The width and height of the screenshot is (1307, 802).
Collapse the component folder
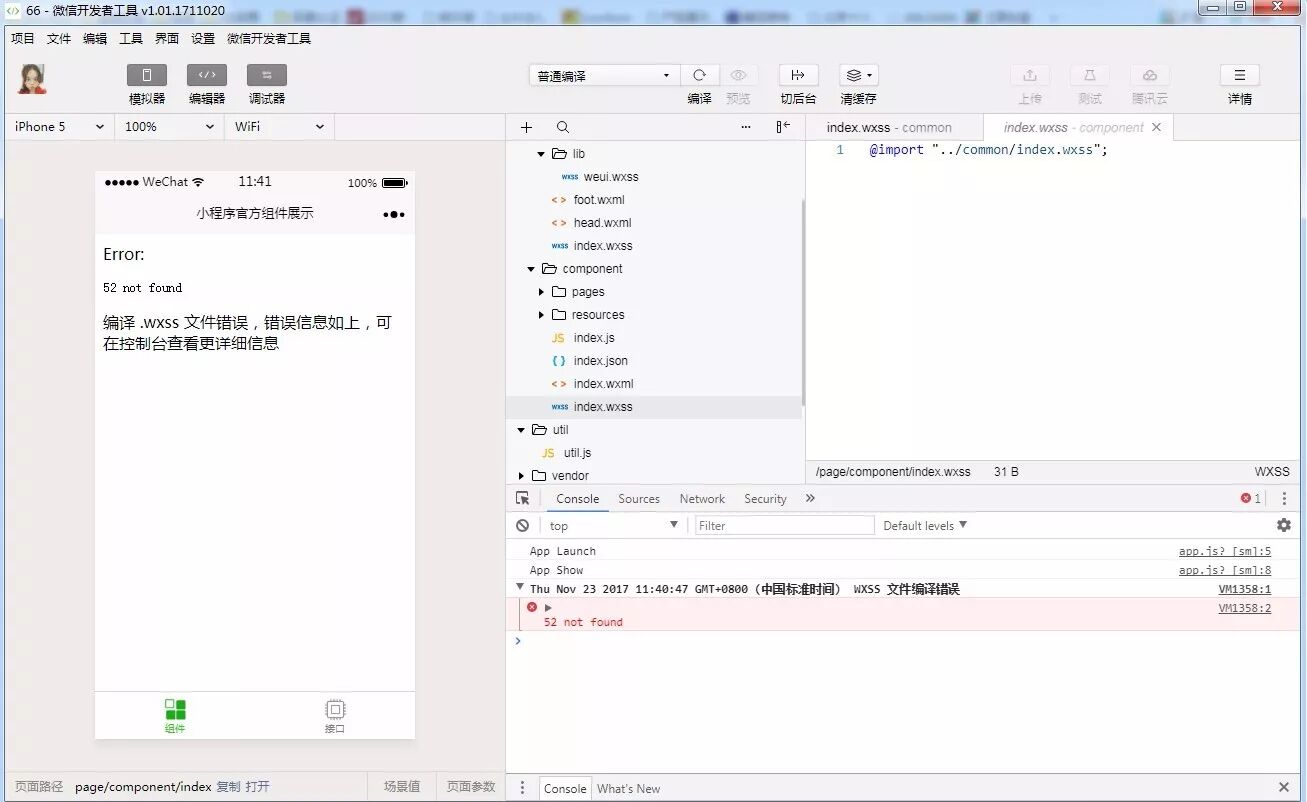coord(531,269)
